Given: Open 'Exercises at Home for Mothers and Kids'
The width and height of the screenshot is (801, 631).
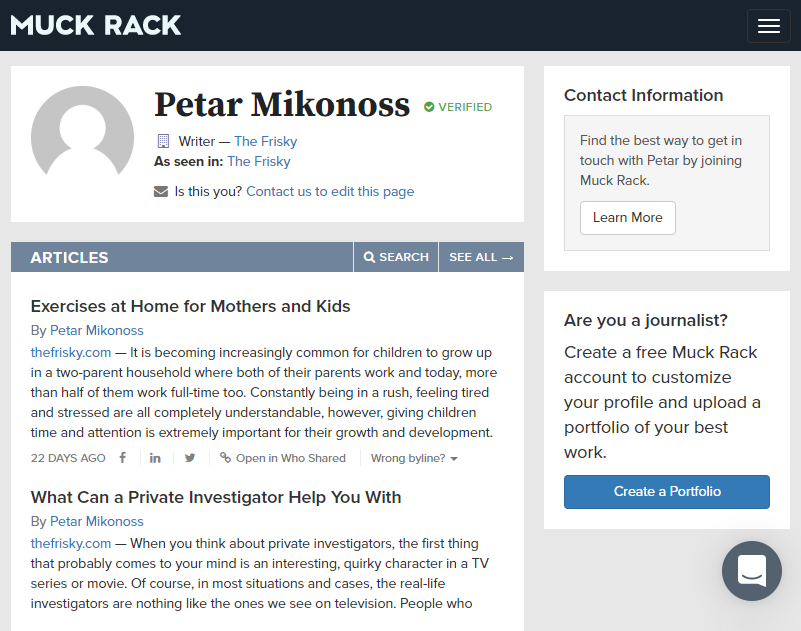Looking at the screenshot, I should click(x=191, y=306).
